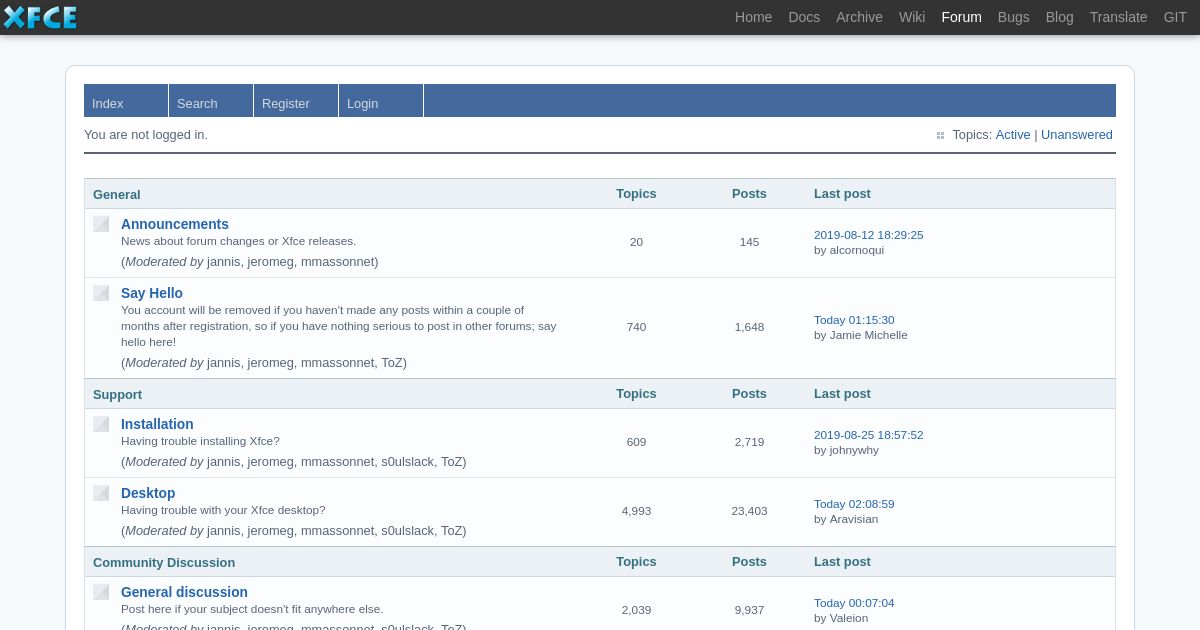Open last post Today 02:08:59
Viewport: 1200px width, 630px height.
pyautogui.click(x=854, y=504)
